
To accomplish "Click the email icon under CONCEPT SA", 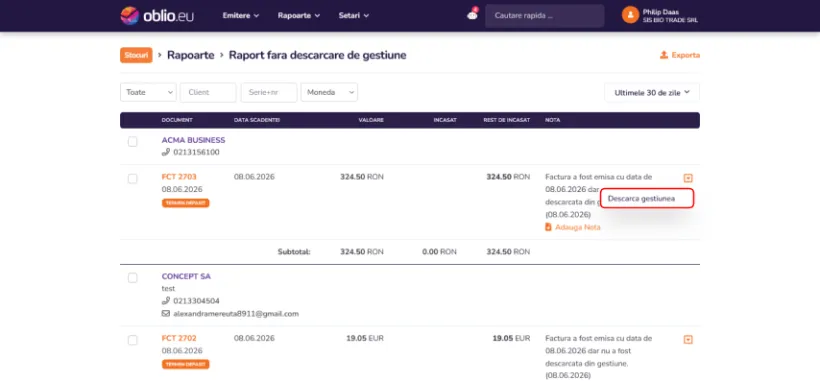I will pyautogui.click(x=166, y=314).
